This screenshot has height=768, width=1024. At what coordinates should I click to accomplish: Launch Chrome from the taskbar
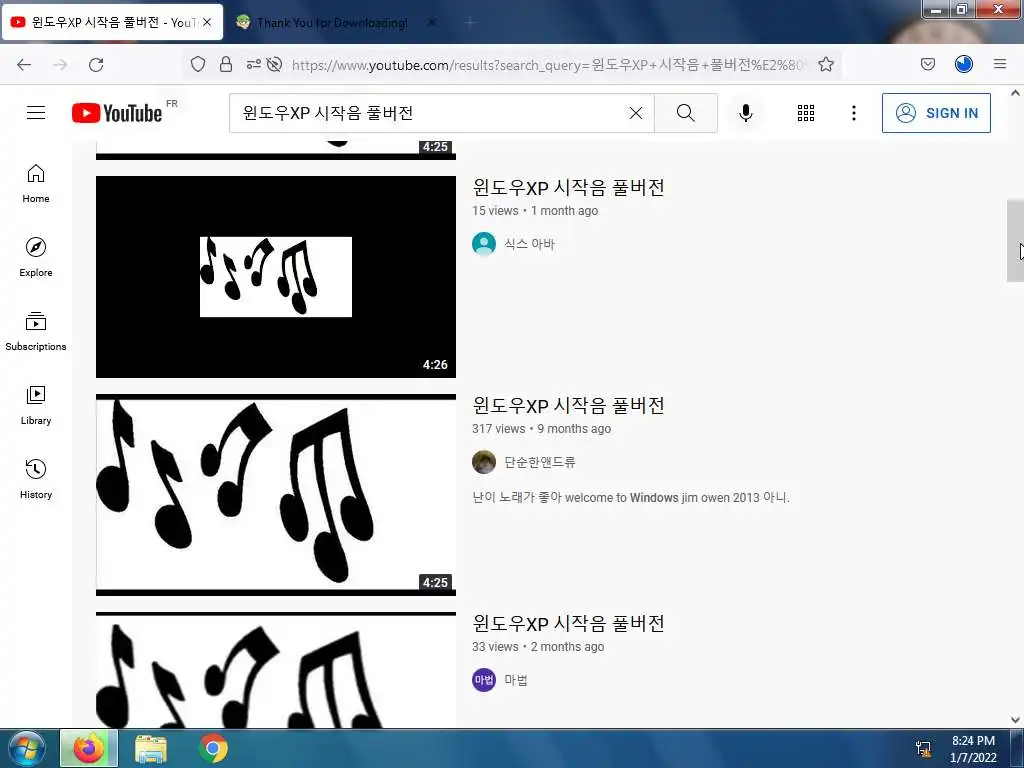213,748
